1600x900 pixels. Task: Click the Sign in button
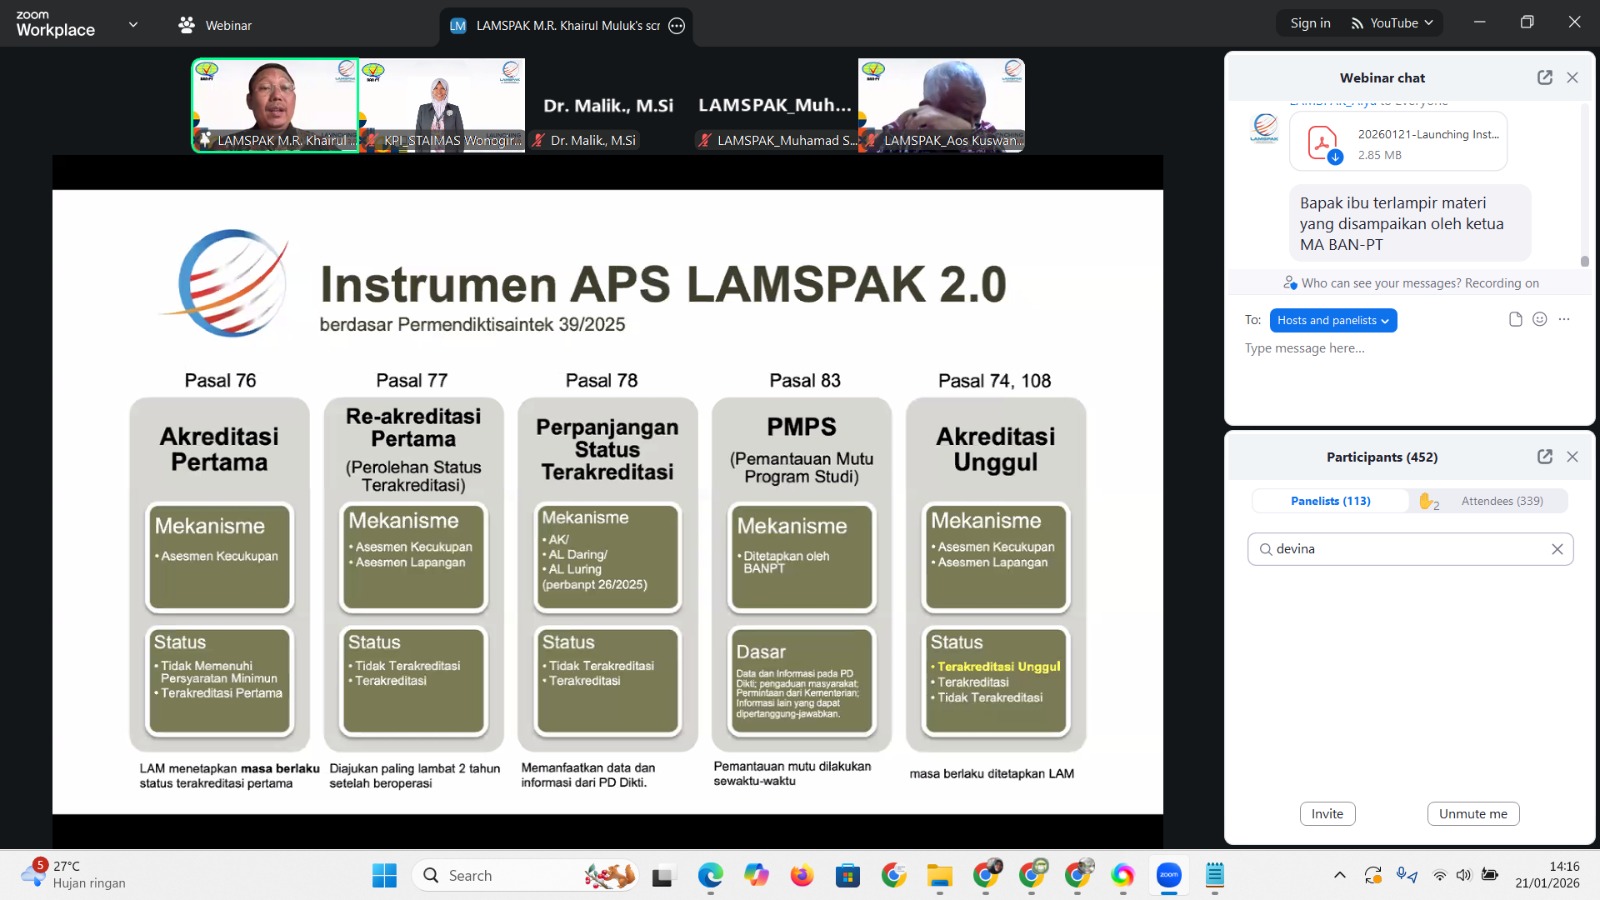[x=1310, y=23]
